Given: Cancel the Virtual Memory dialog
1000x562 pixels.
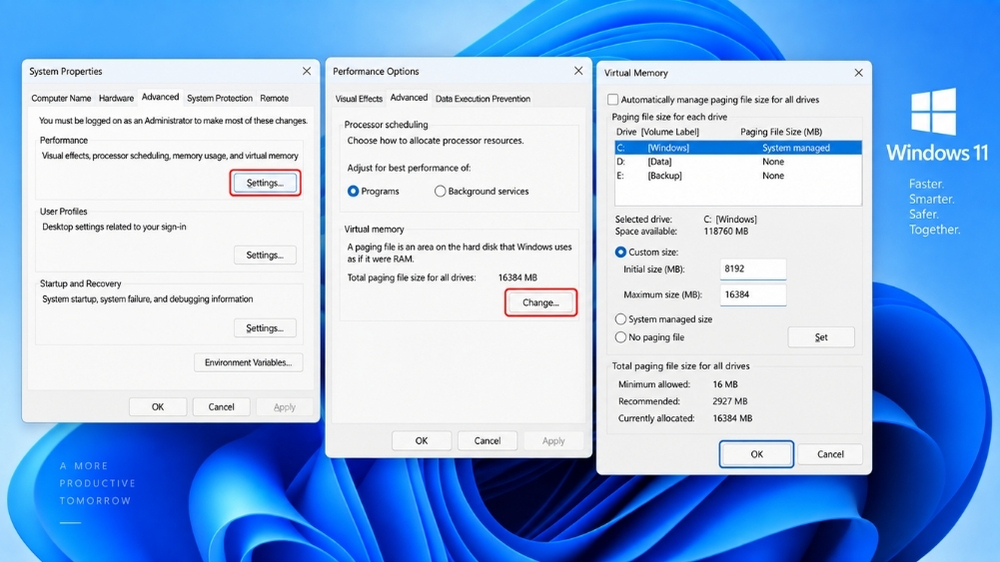Looking at the screenshot, I should (x=830, y=454).
